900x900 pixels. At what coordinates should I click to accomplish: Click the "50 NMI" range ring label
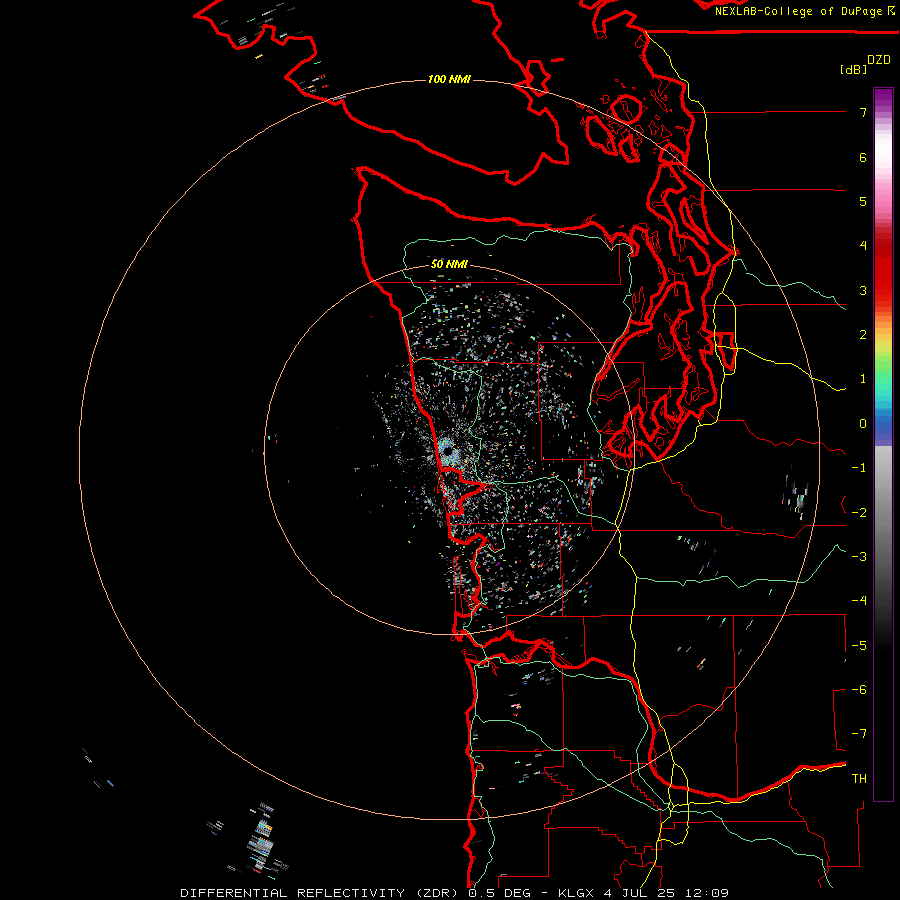(449, 264)
